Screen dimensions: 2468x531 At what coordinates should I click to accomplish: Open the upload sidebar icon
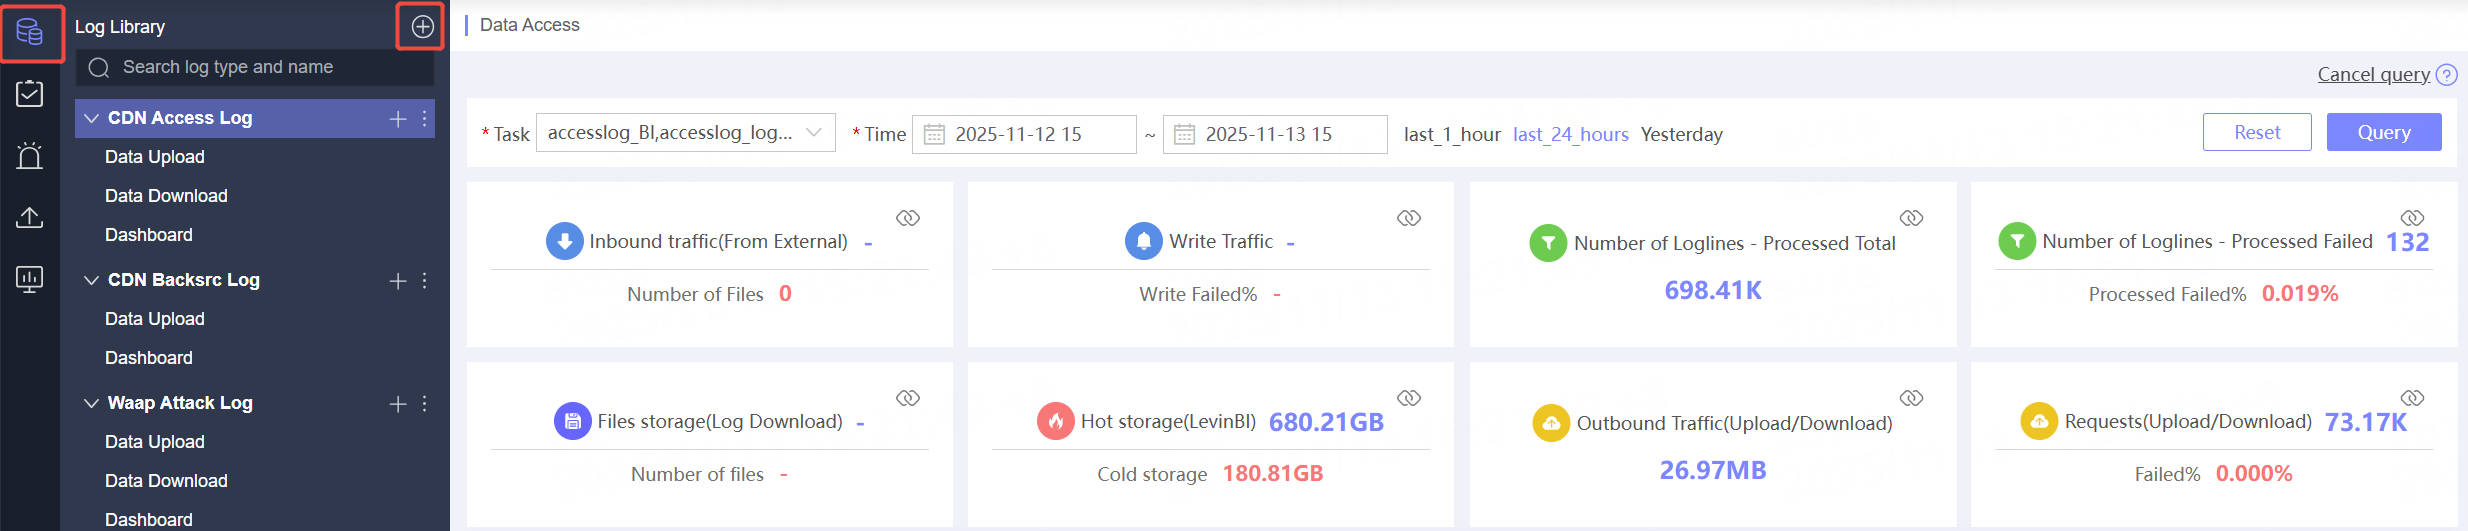30,217
